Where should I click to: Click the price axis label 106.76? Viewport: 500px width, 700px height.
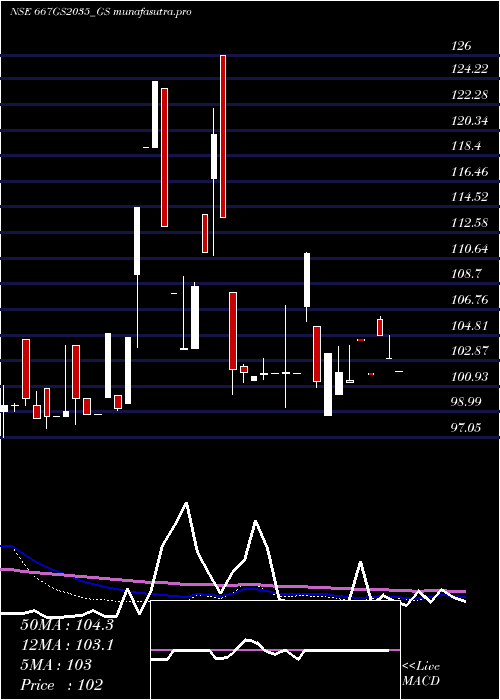[x=470, y=300]
